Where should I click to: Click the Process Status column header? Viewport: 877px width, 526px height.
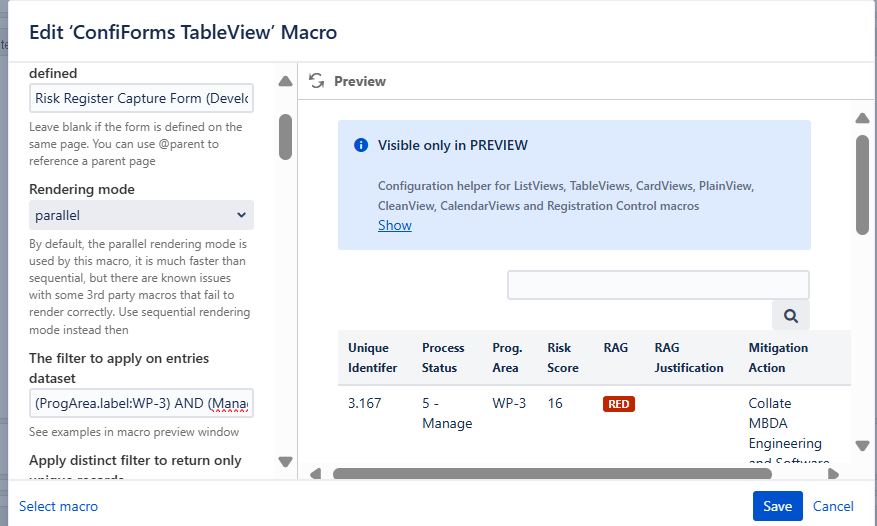tap(443, 358)
